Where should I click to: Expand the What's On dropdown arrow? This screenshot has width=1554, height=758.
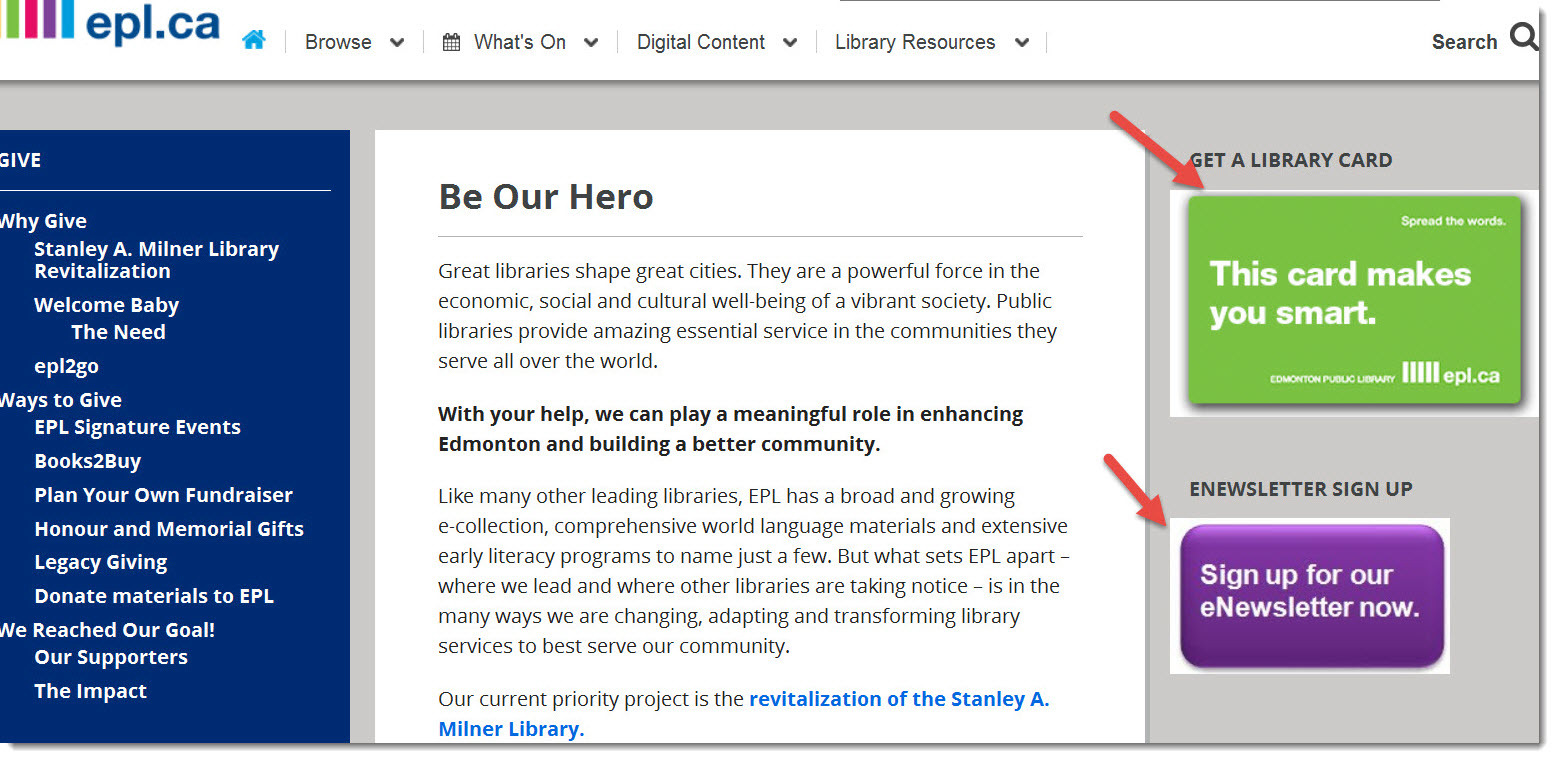coord(591,43)
